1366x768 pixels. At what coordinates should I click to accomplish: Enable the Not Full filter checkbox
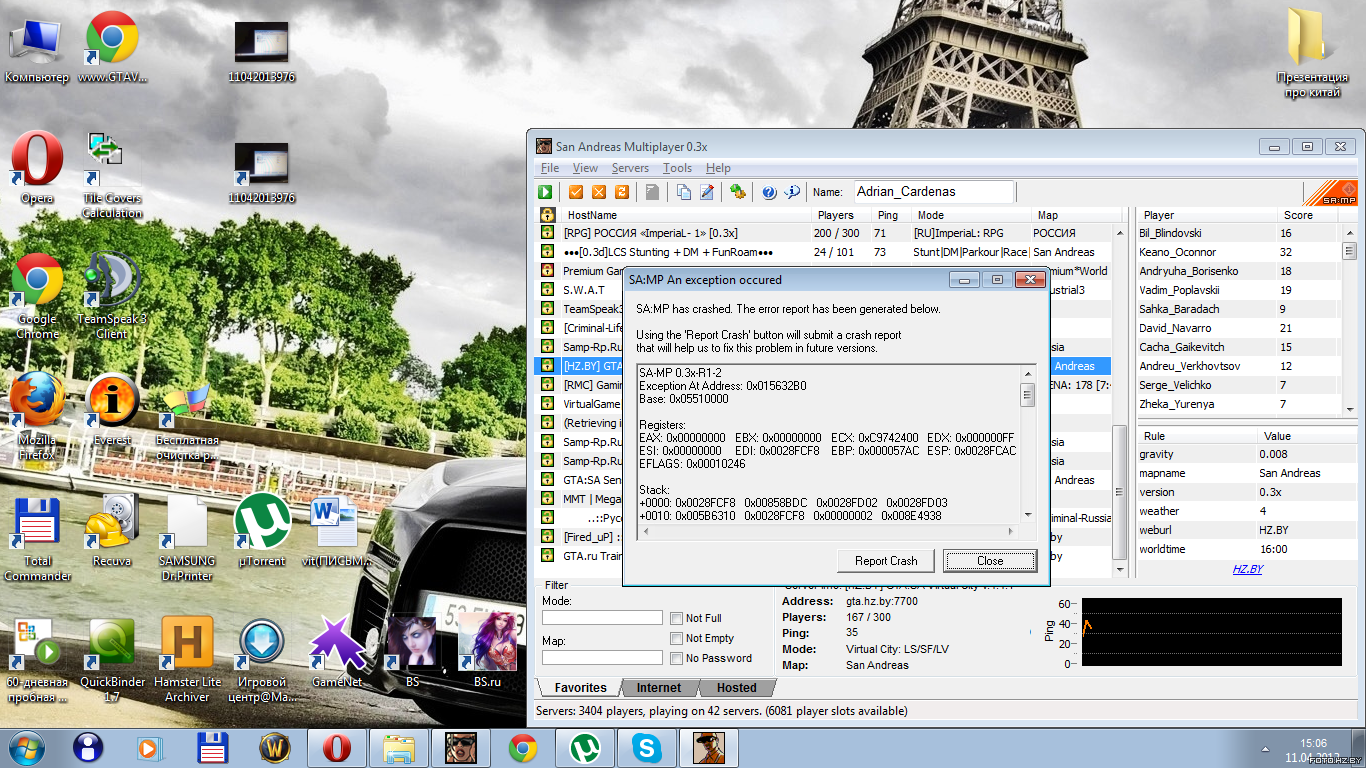[677, 619]
